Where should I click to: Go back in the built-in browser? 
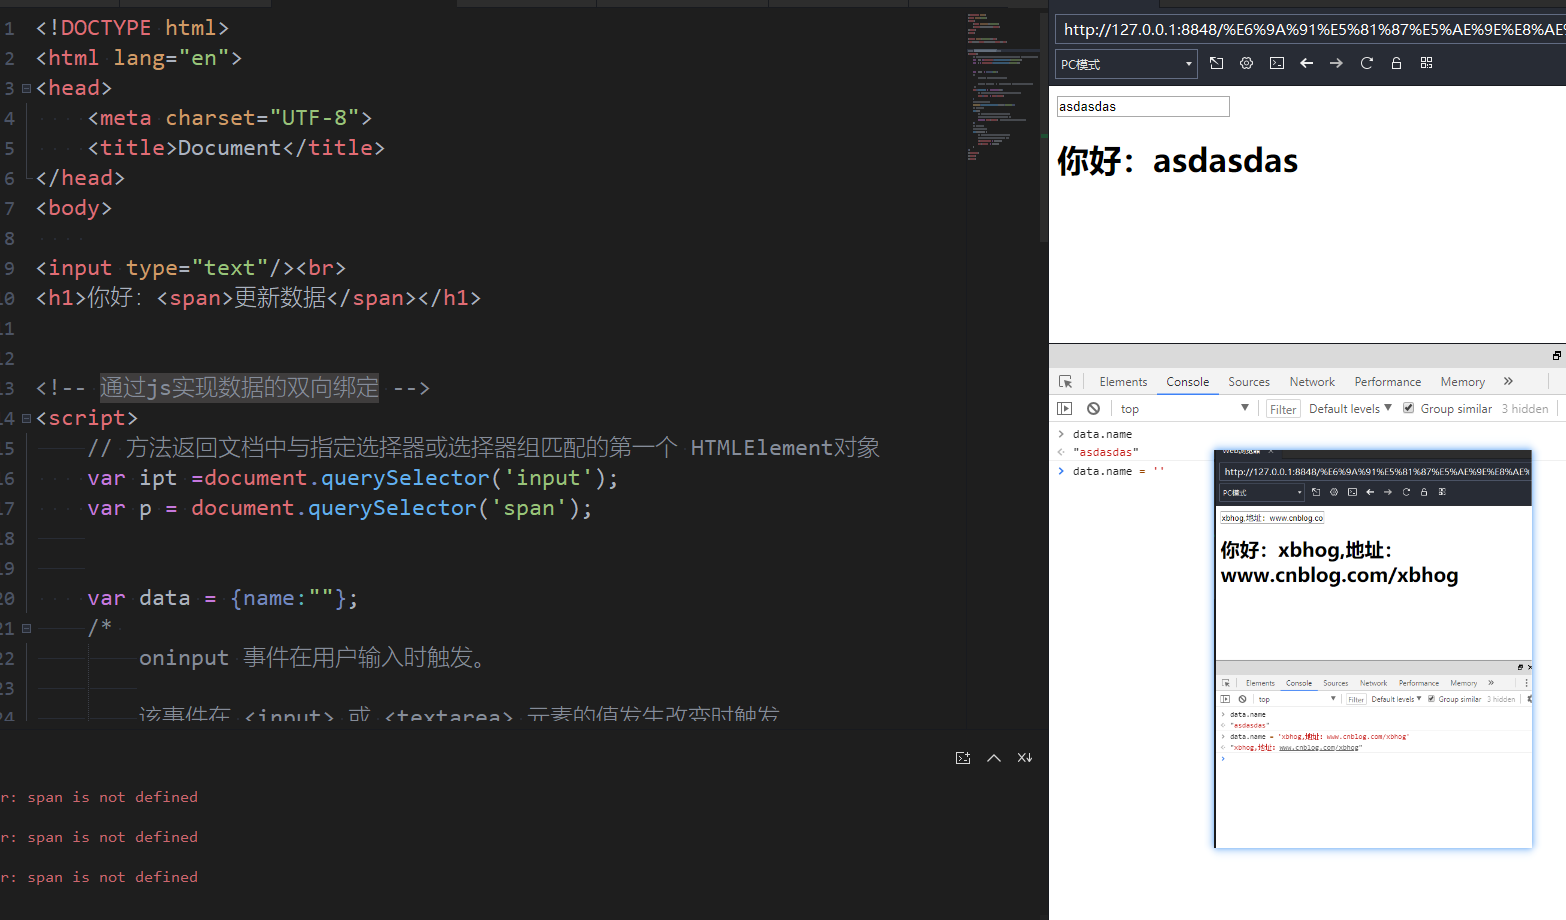[x=1306, y=63]
